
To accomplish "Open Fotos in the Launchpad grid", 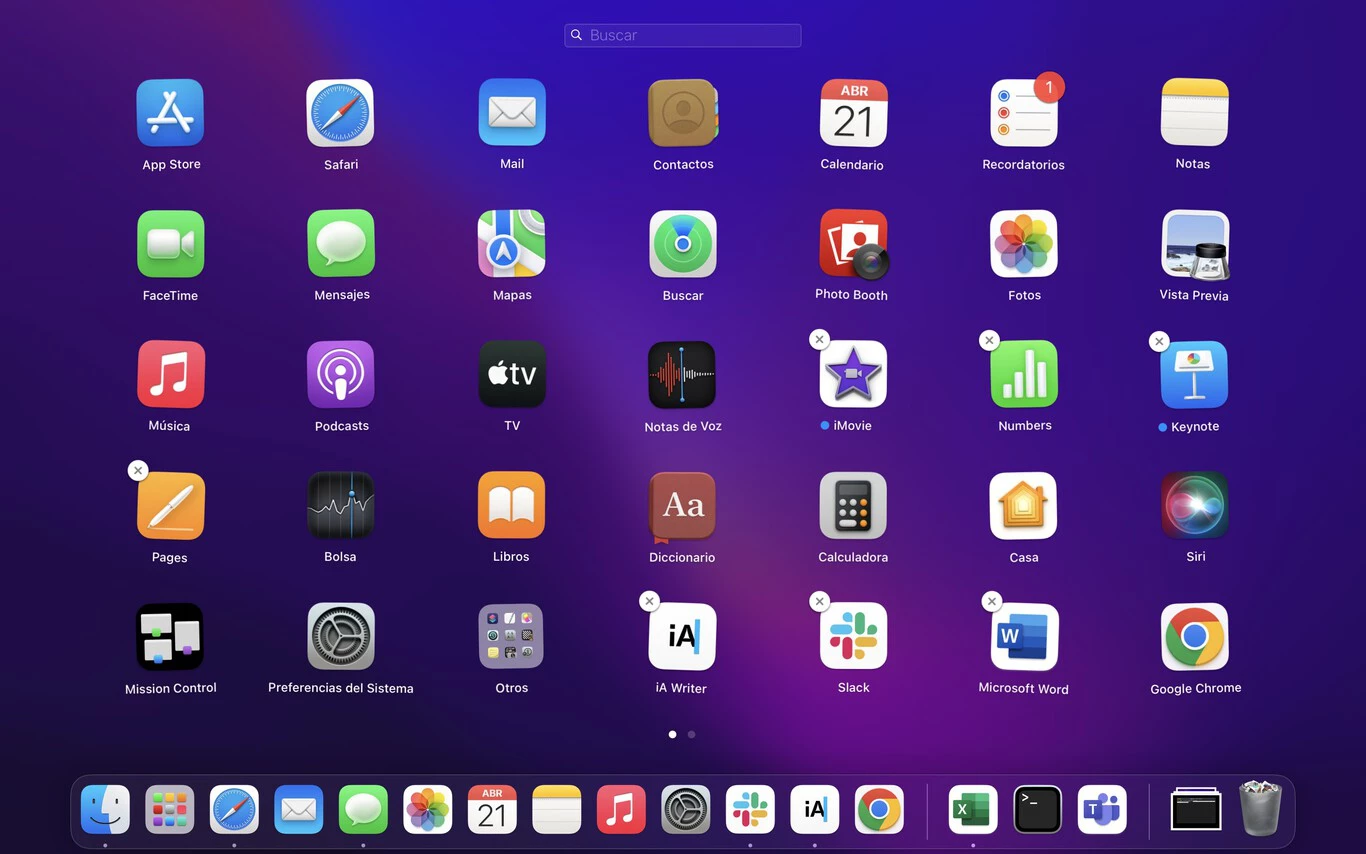I will coord(1024,244).
